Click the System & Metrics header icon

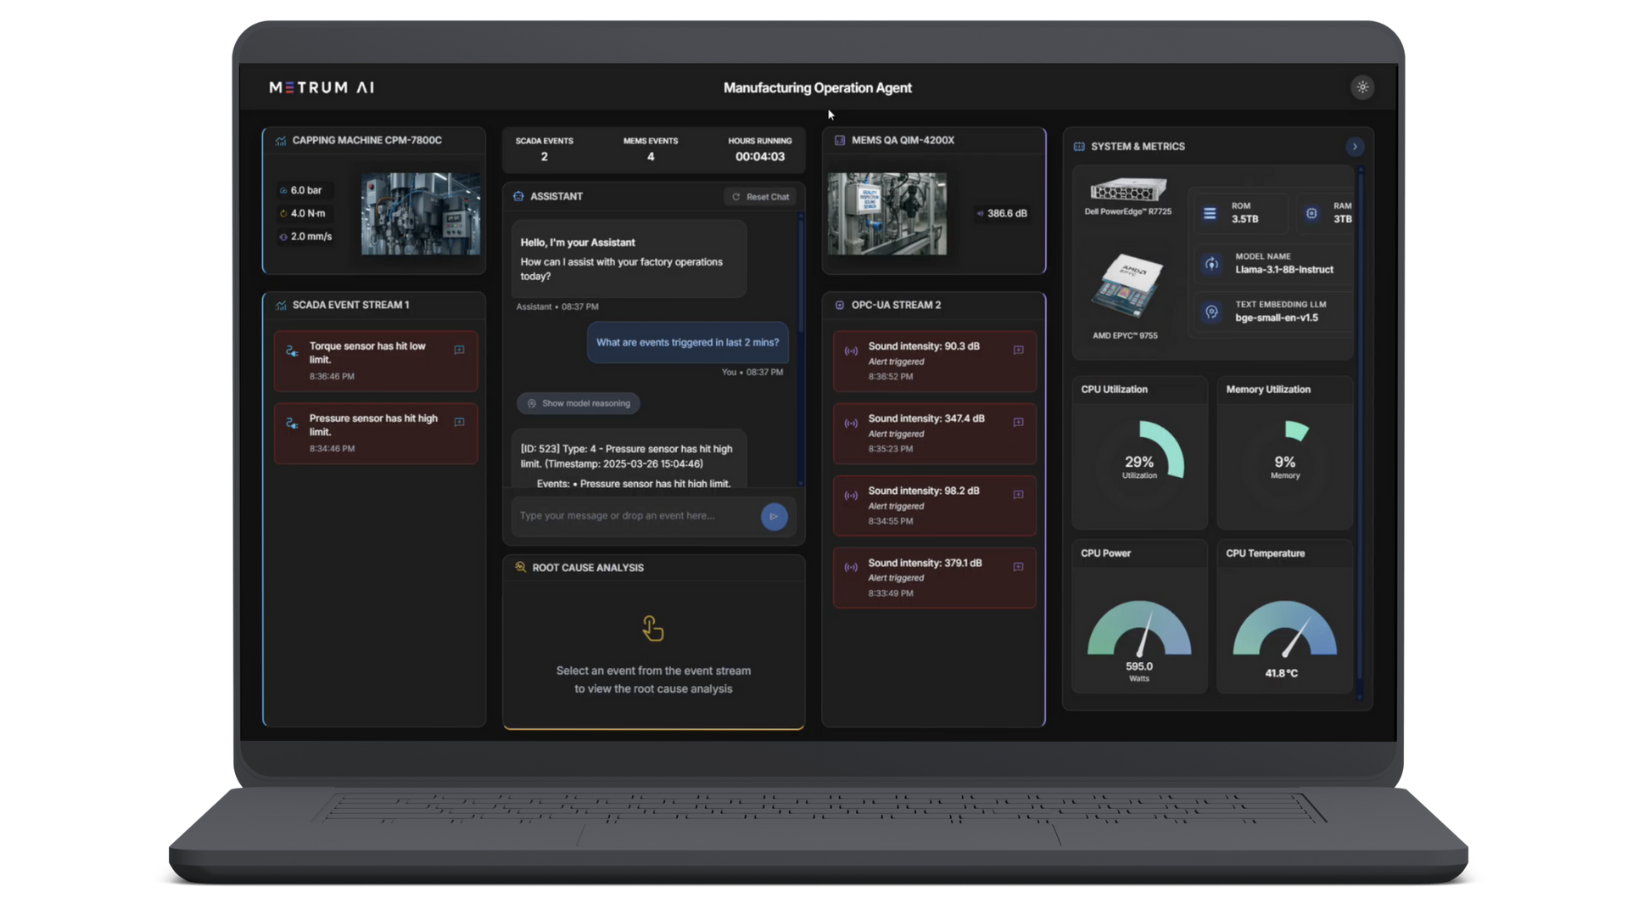(1079, 146)
